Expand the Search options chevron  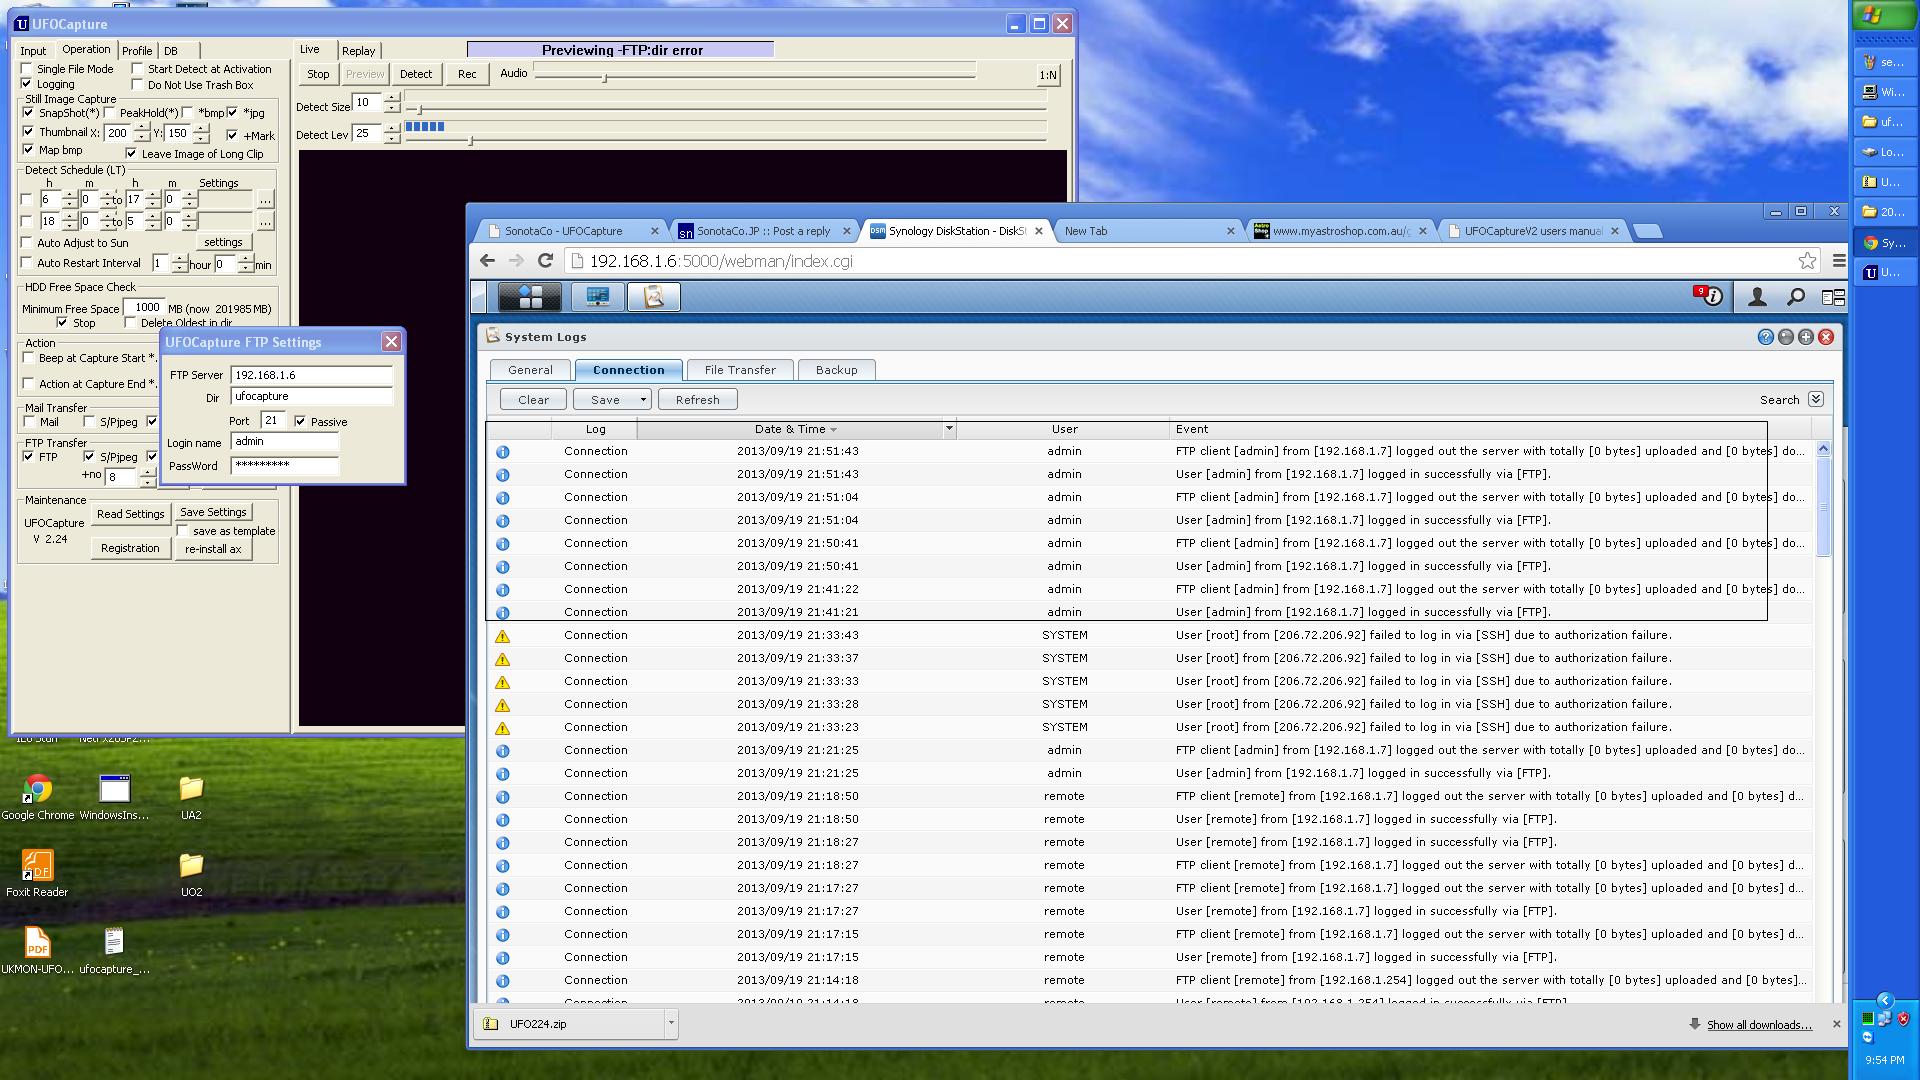pyautogui.click(x=1816, y=399)
